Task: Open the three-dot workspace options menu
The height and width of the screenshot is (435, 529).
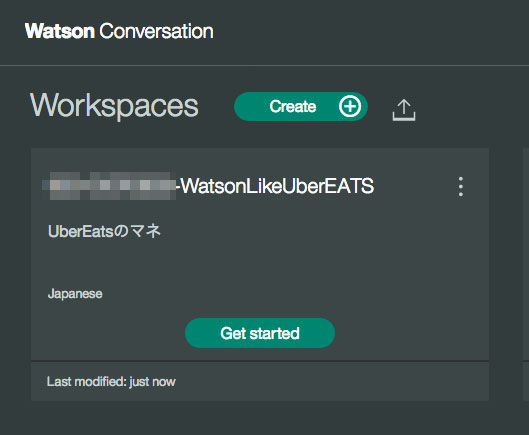Action: (x=461, y=187)
